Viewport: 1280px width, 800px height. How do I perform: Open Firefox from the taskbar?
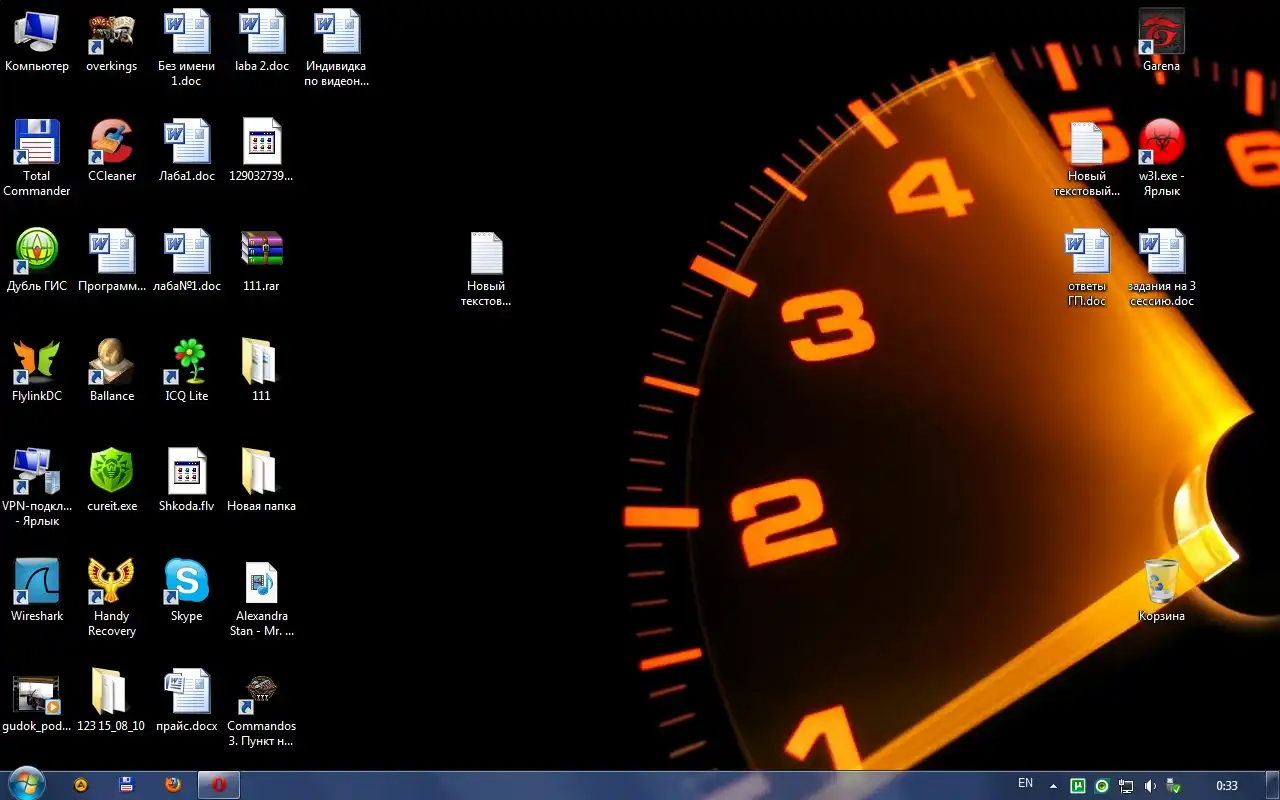tap(173, 785)
